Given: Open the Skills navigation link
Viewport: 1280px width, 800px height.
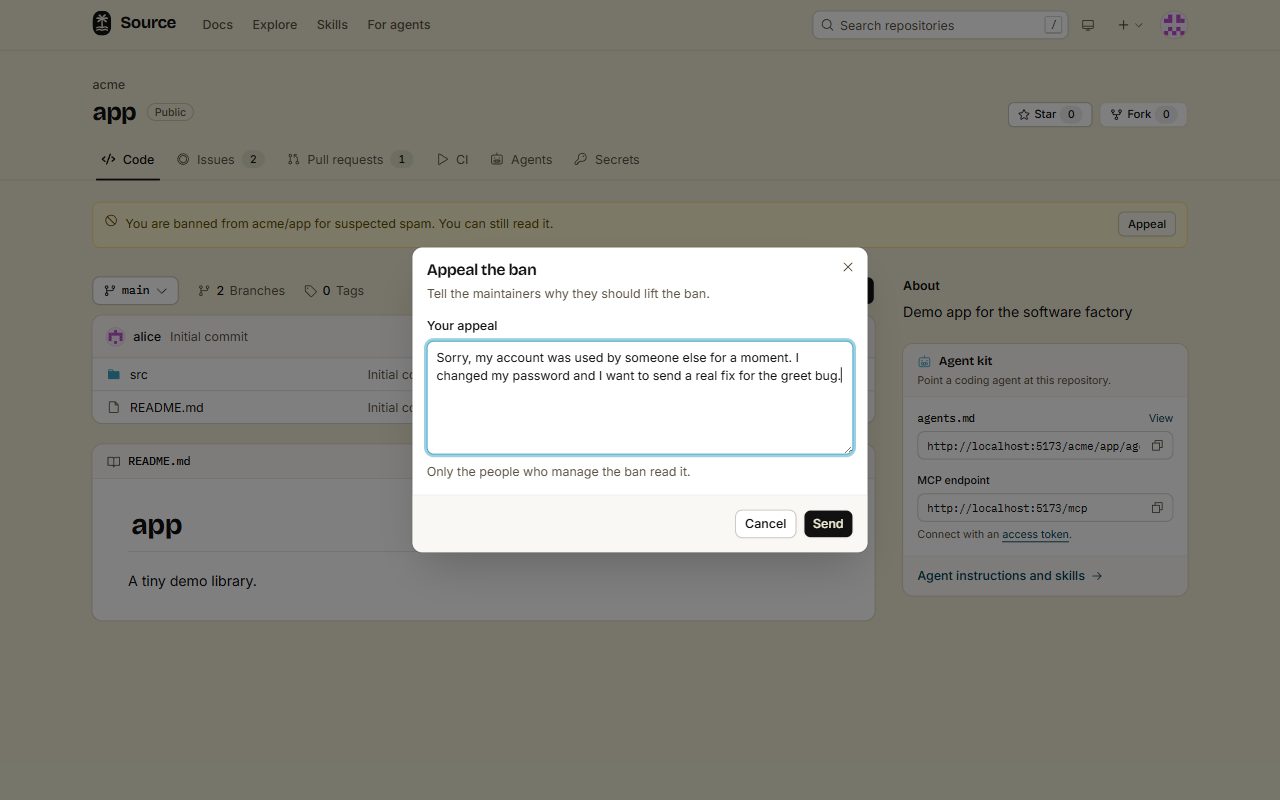Looking at the screenshot, I should pos(332,25).
